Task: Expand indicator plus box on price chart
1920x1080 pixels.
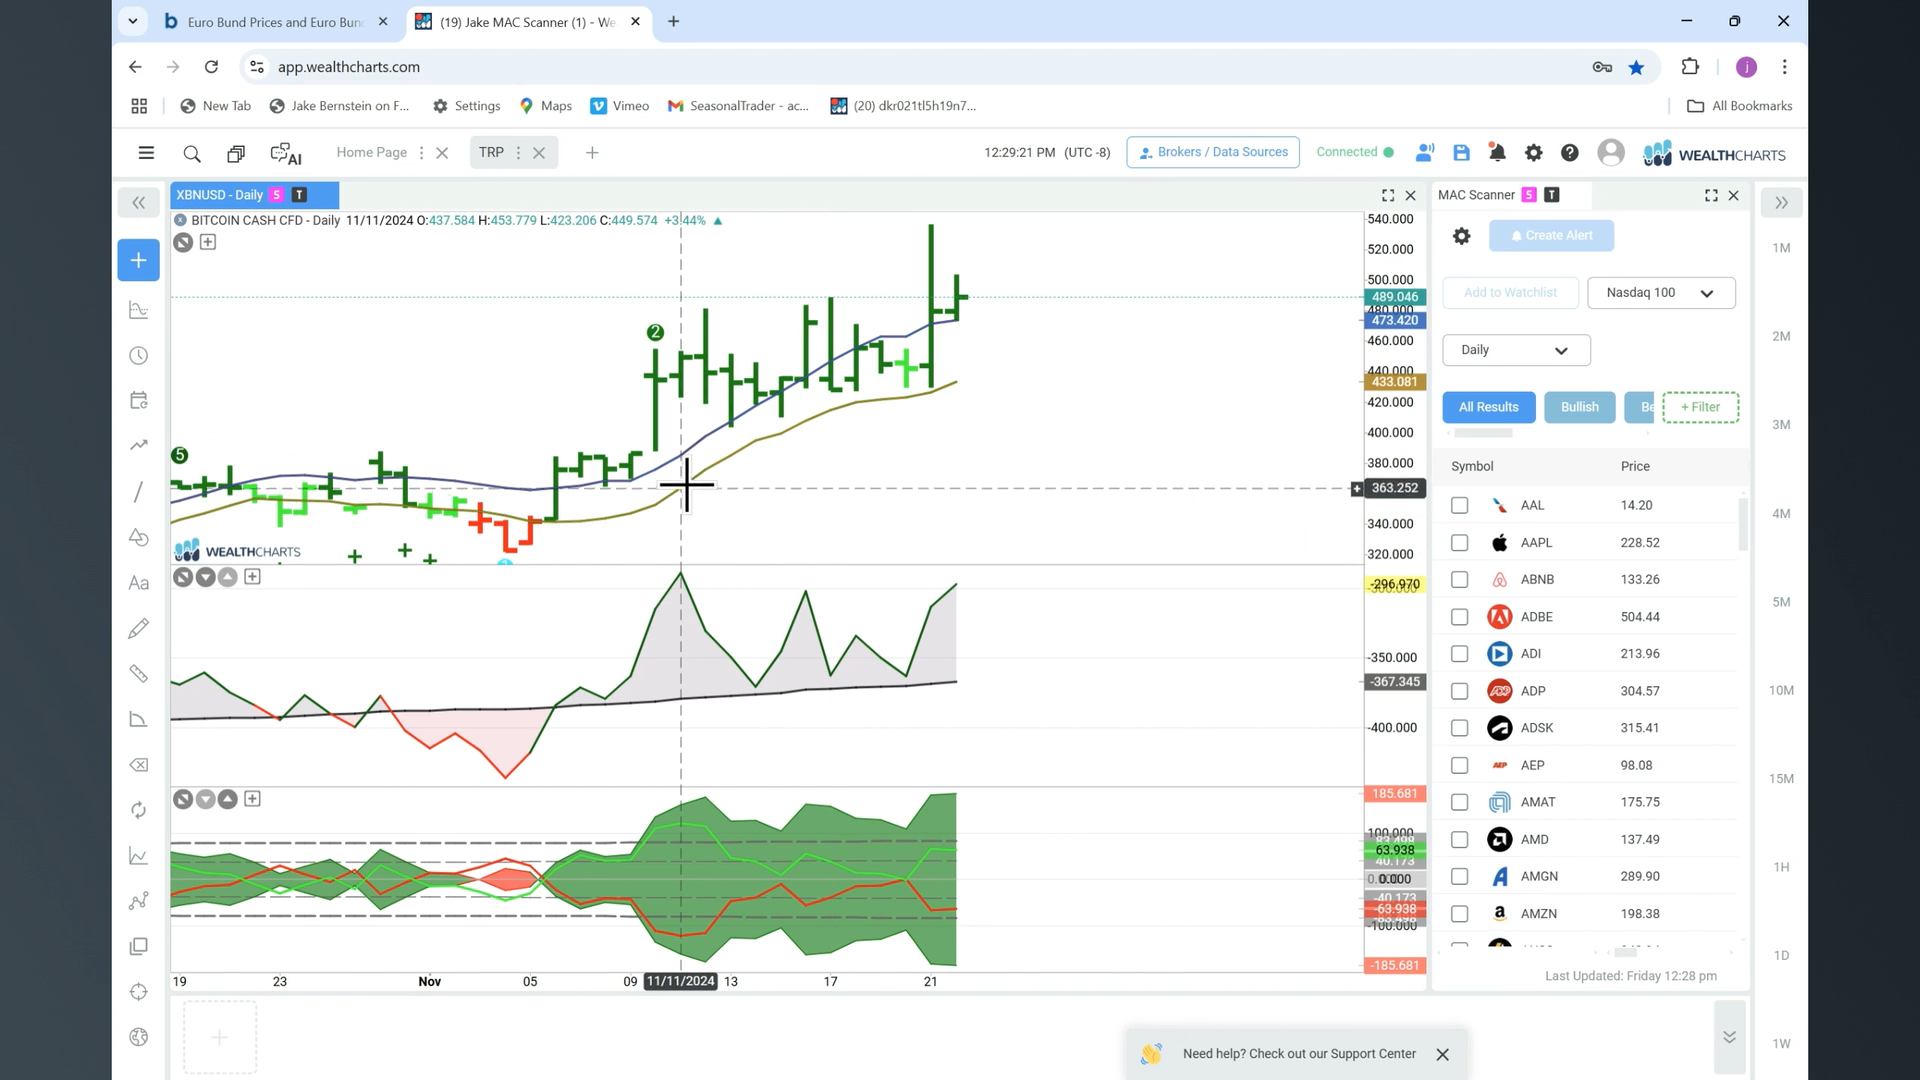Action: pyautogui.click(x=208, y=242)
